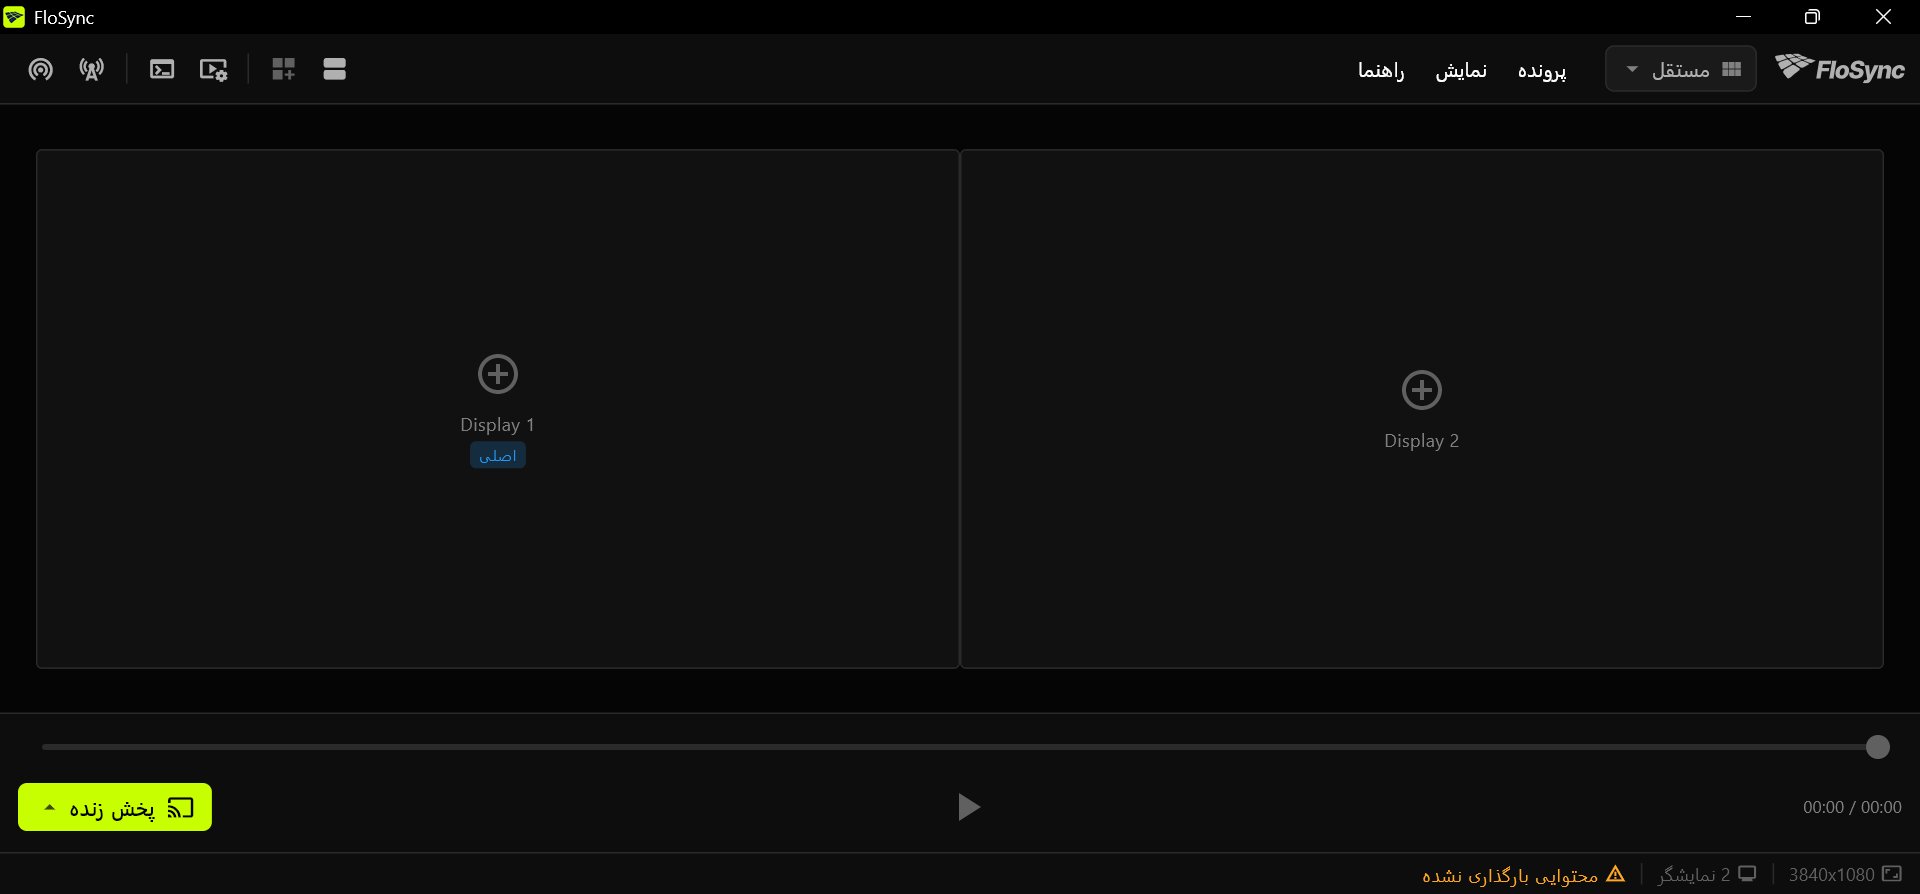
Task: Click the Display 1 label
Action: tap(498, 425)
